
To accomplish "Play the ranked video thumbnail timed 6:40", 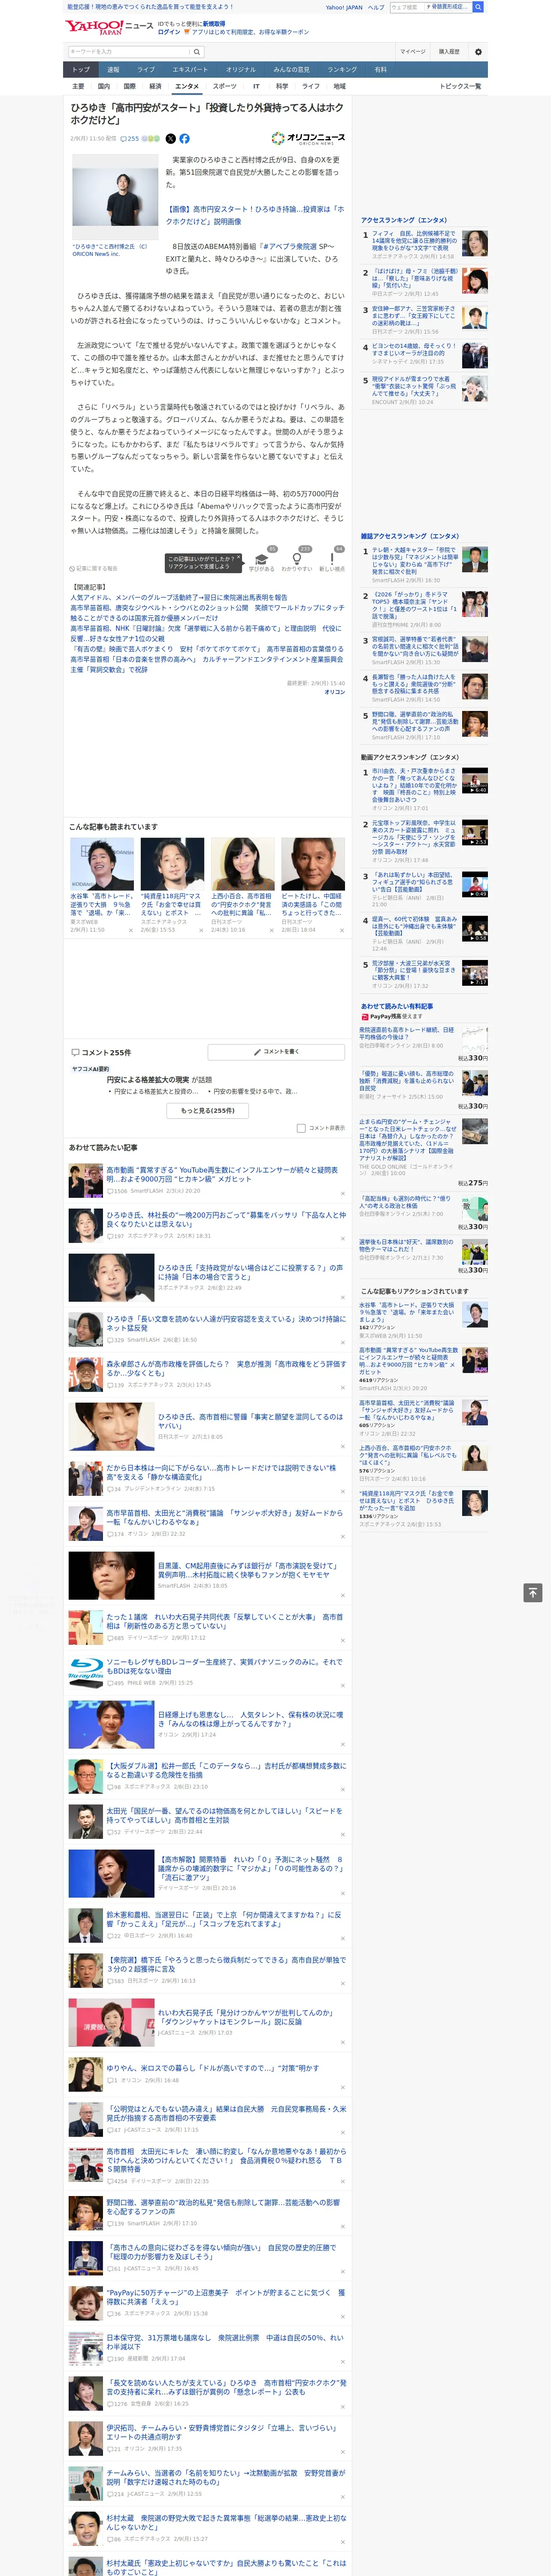I will (x=475, y=780).
